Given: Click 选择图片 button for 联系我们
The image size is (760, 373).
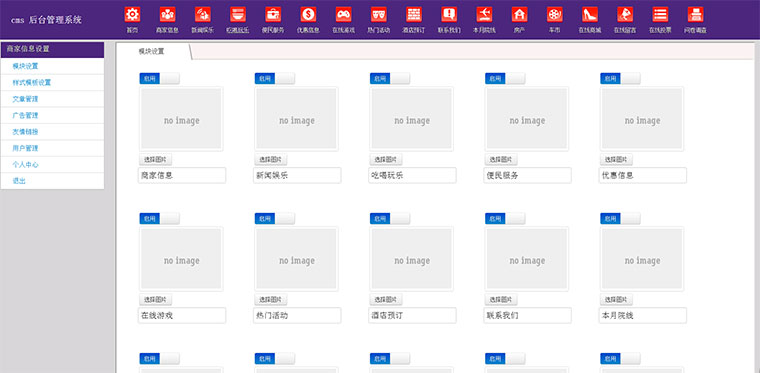Looking at the screenshot, I should 501,299.
